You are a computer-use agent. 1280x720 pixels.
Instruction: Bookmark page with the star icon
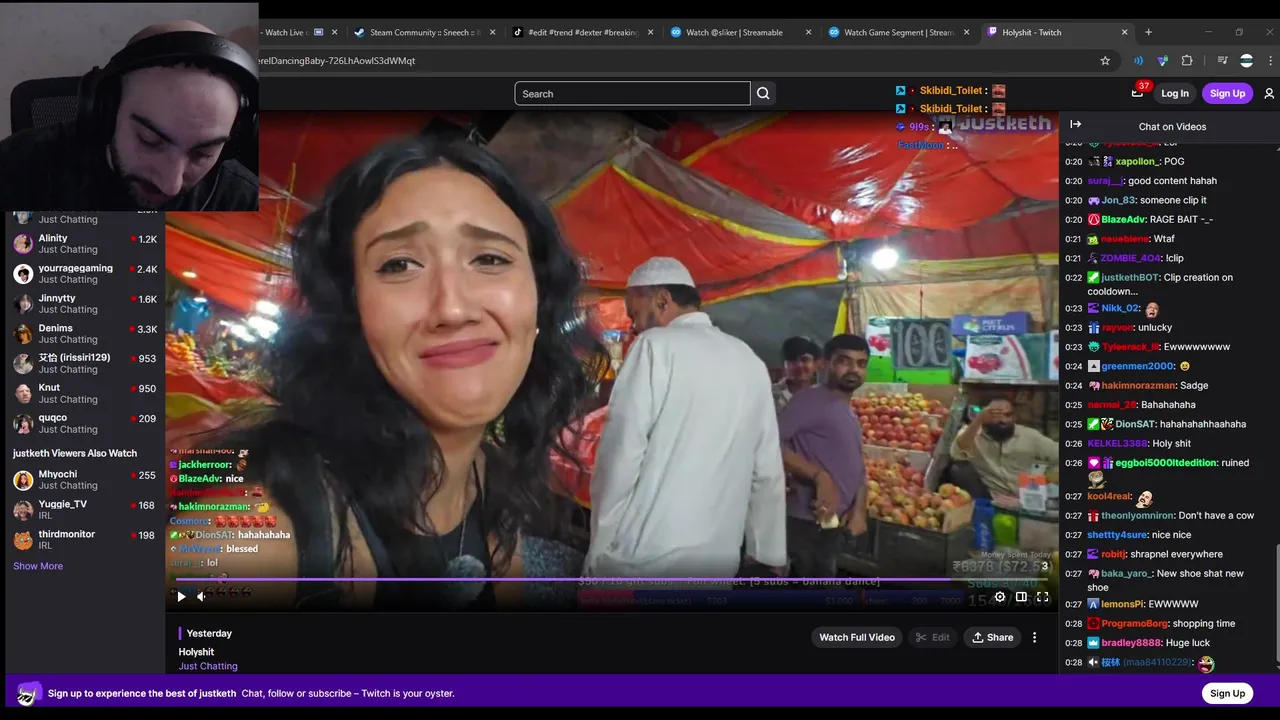1105,60
